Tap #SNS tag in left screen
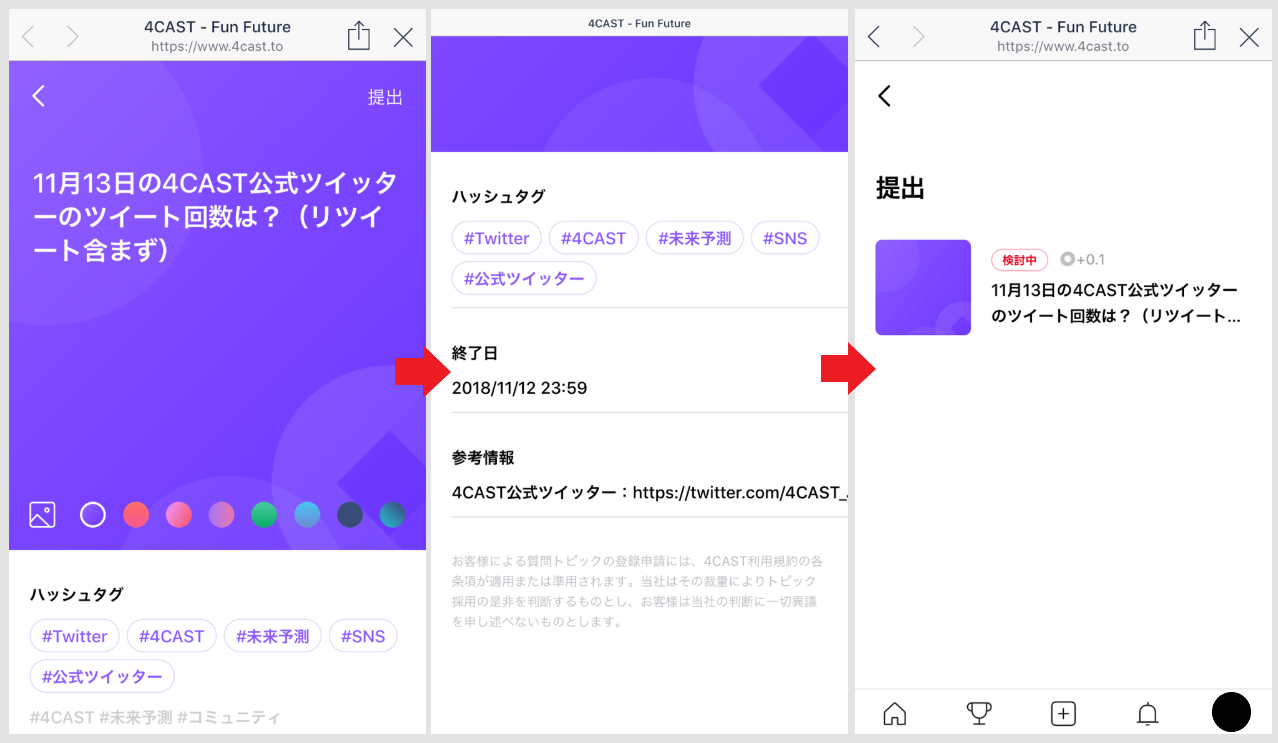Image resolution: width=1278 pixels, height=743 pixels. (363, 636)
